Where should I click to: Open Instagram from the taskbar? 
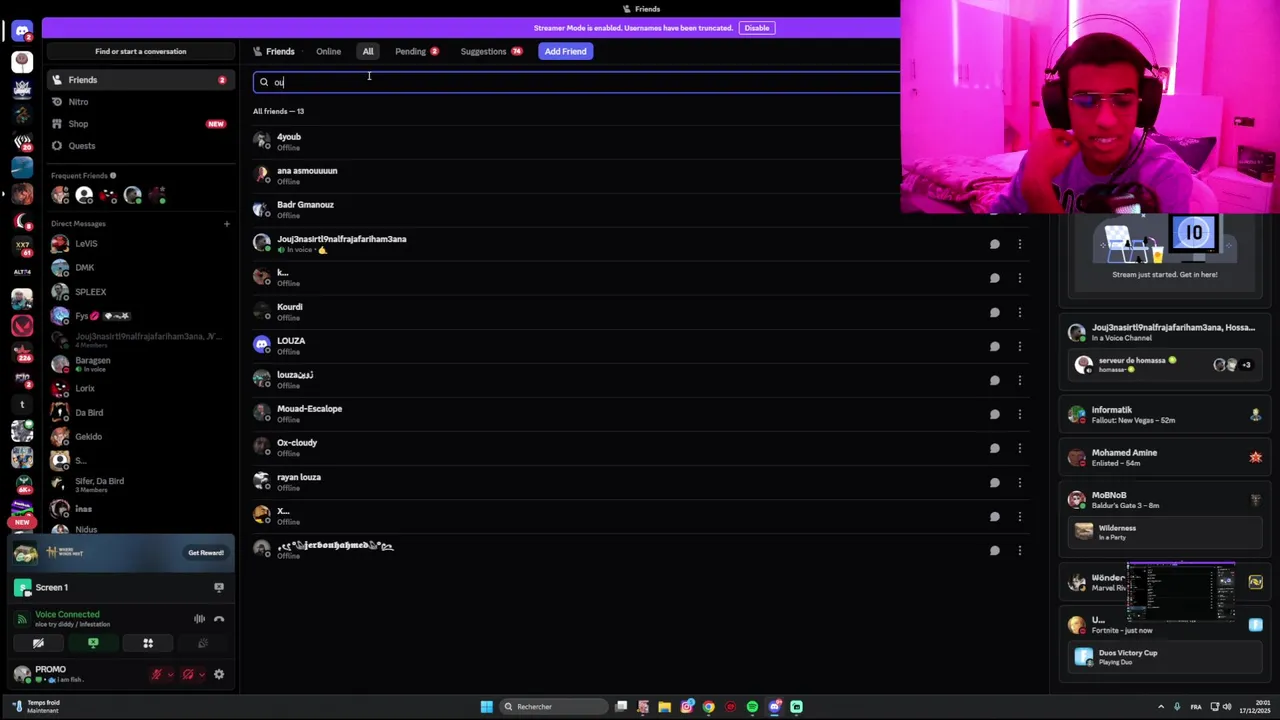[687, 707]
